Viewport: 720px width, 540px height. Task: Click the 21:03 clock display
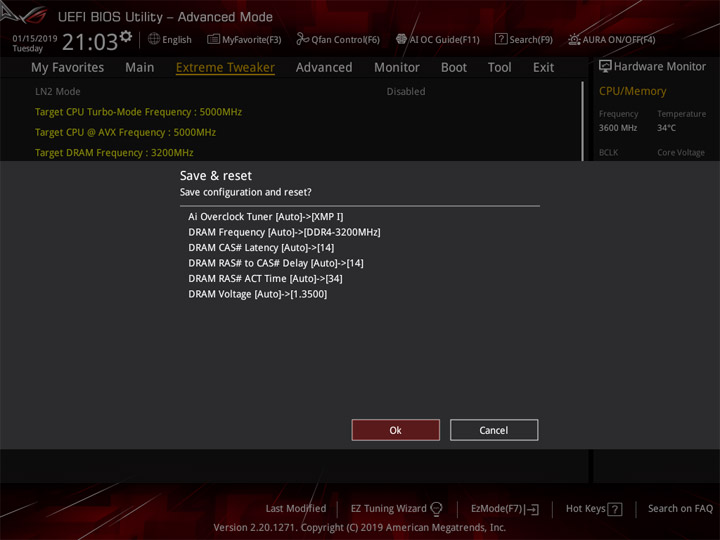tap(90, 42)
